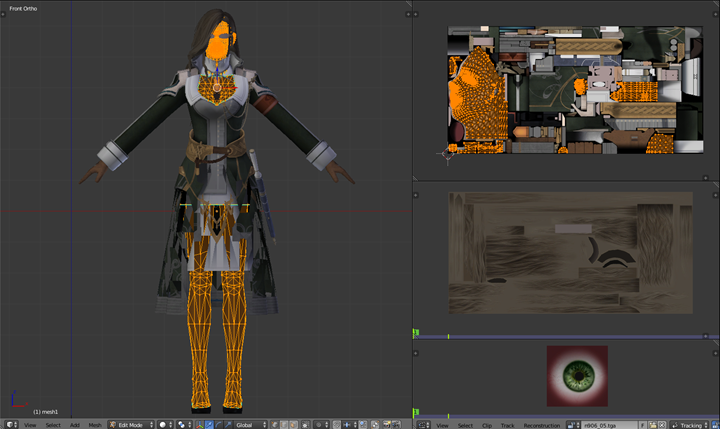
Task: Unlink clip with the X icon
Action: pyautogui.click(x=662, y=424)
